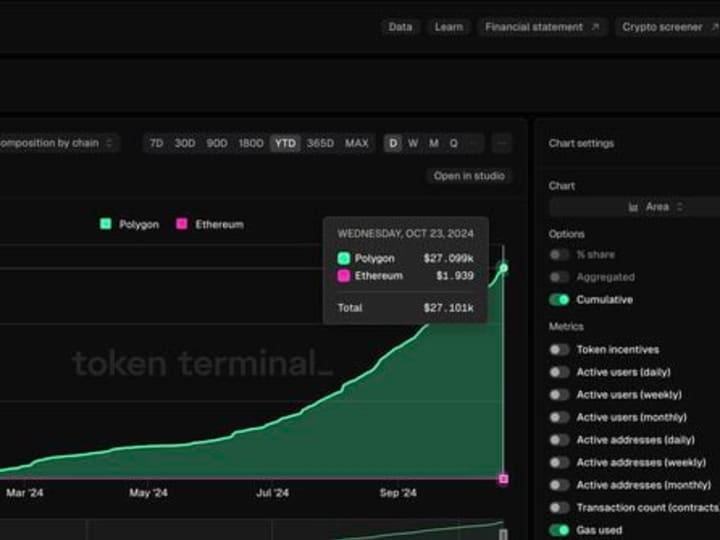
Task: Click the Financial statement external arrow icon
Action: 596,27
